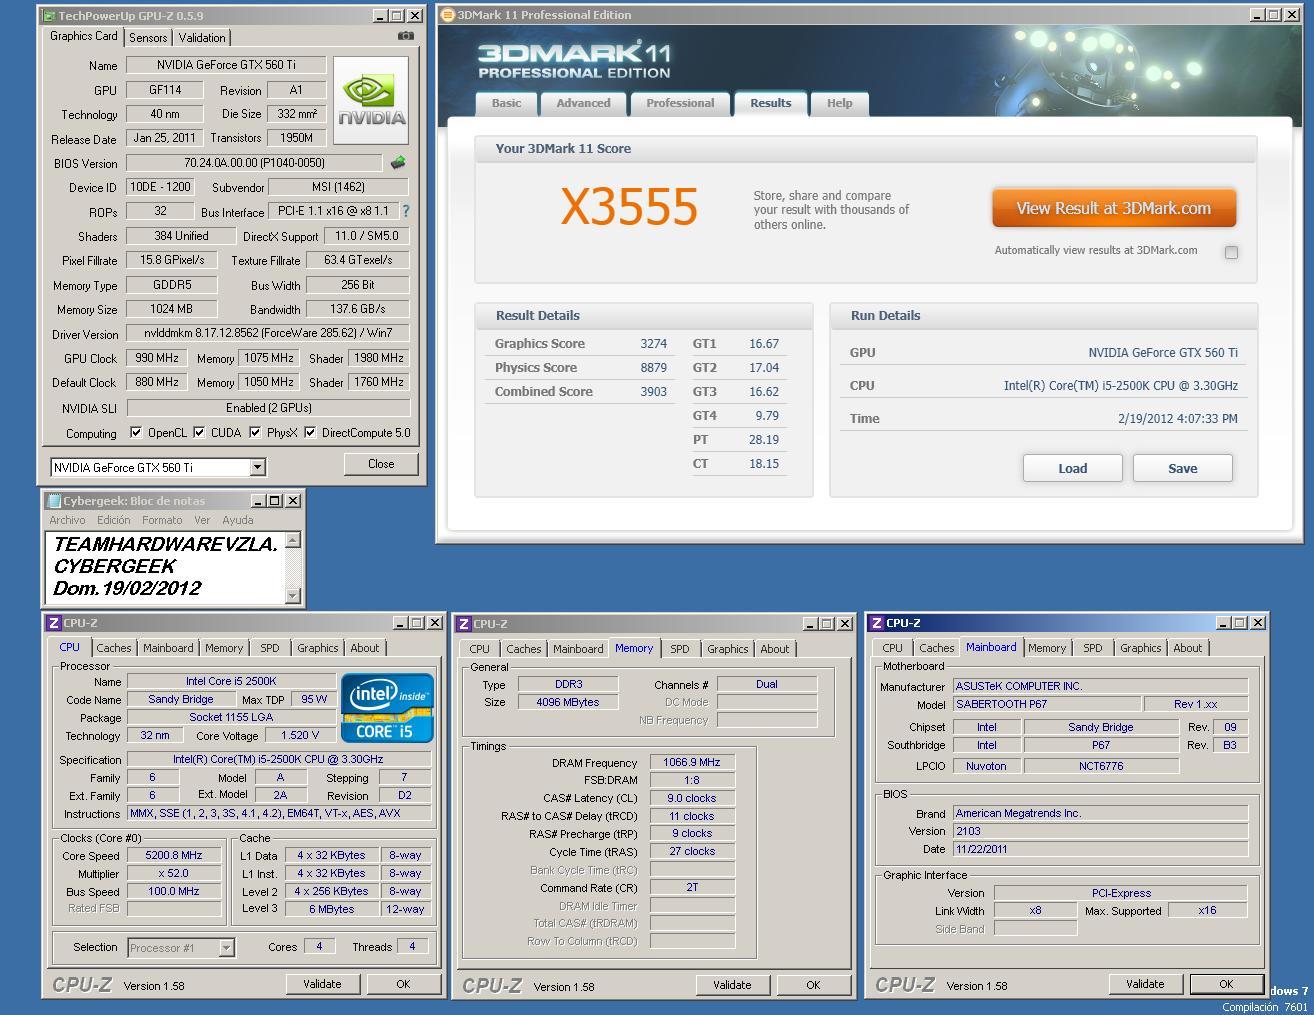Open the Ayuda menu in Notepad
Viewport: 1314px width, 1015px height.
tap(238, 520)
